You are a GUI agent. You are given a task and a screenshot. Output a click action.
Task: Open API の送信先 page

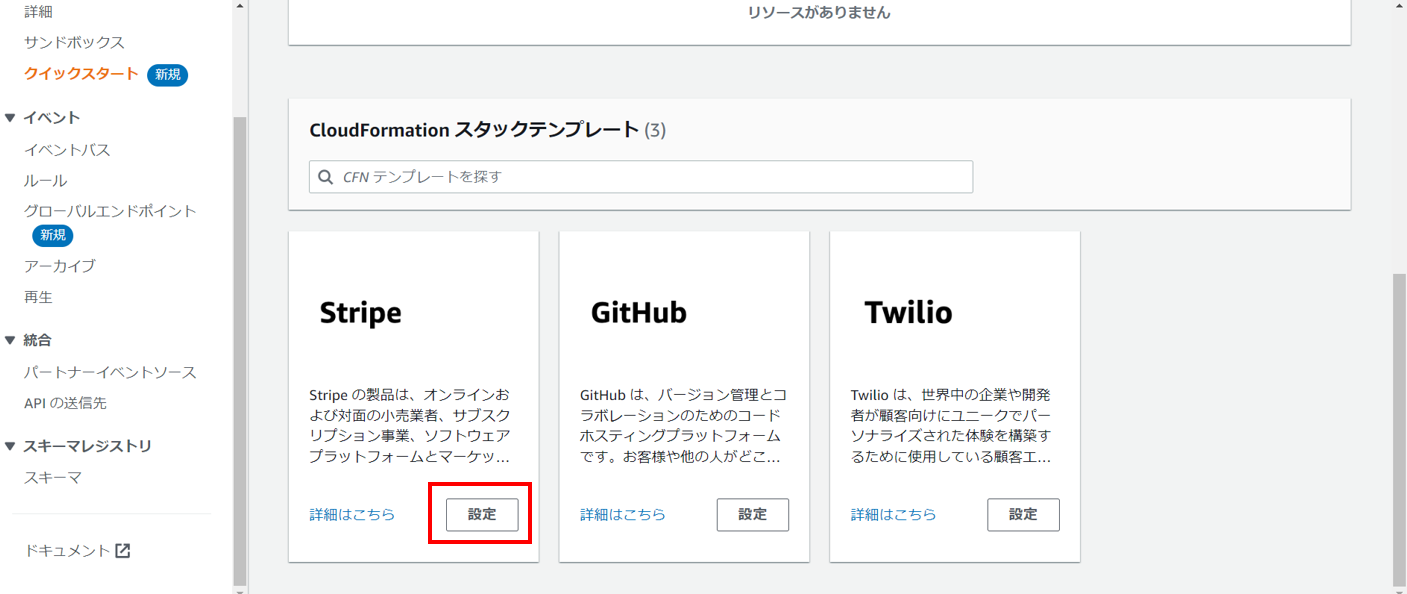coord(65,403)
